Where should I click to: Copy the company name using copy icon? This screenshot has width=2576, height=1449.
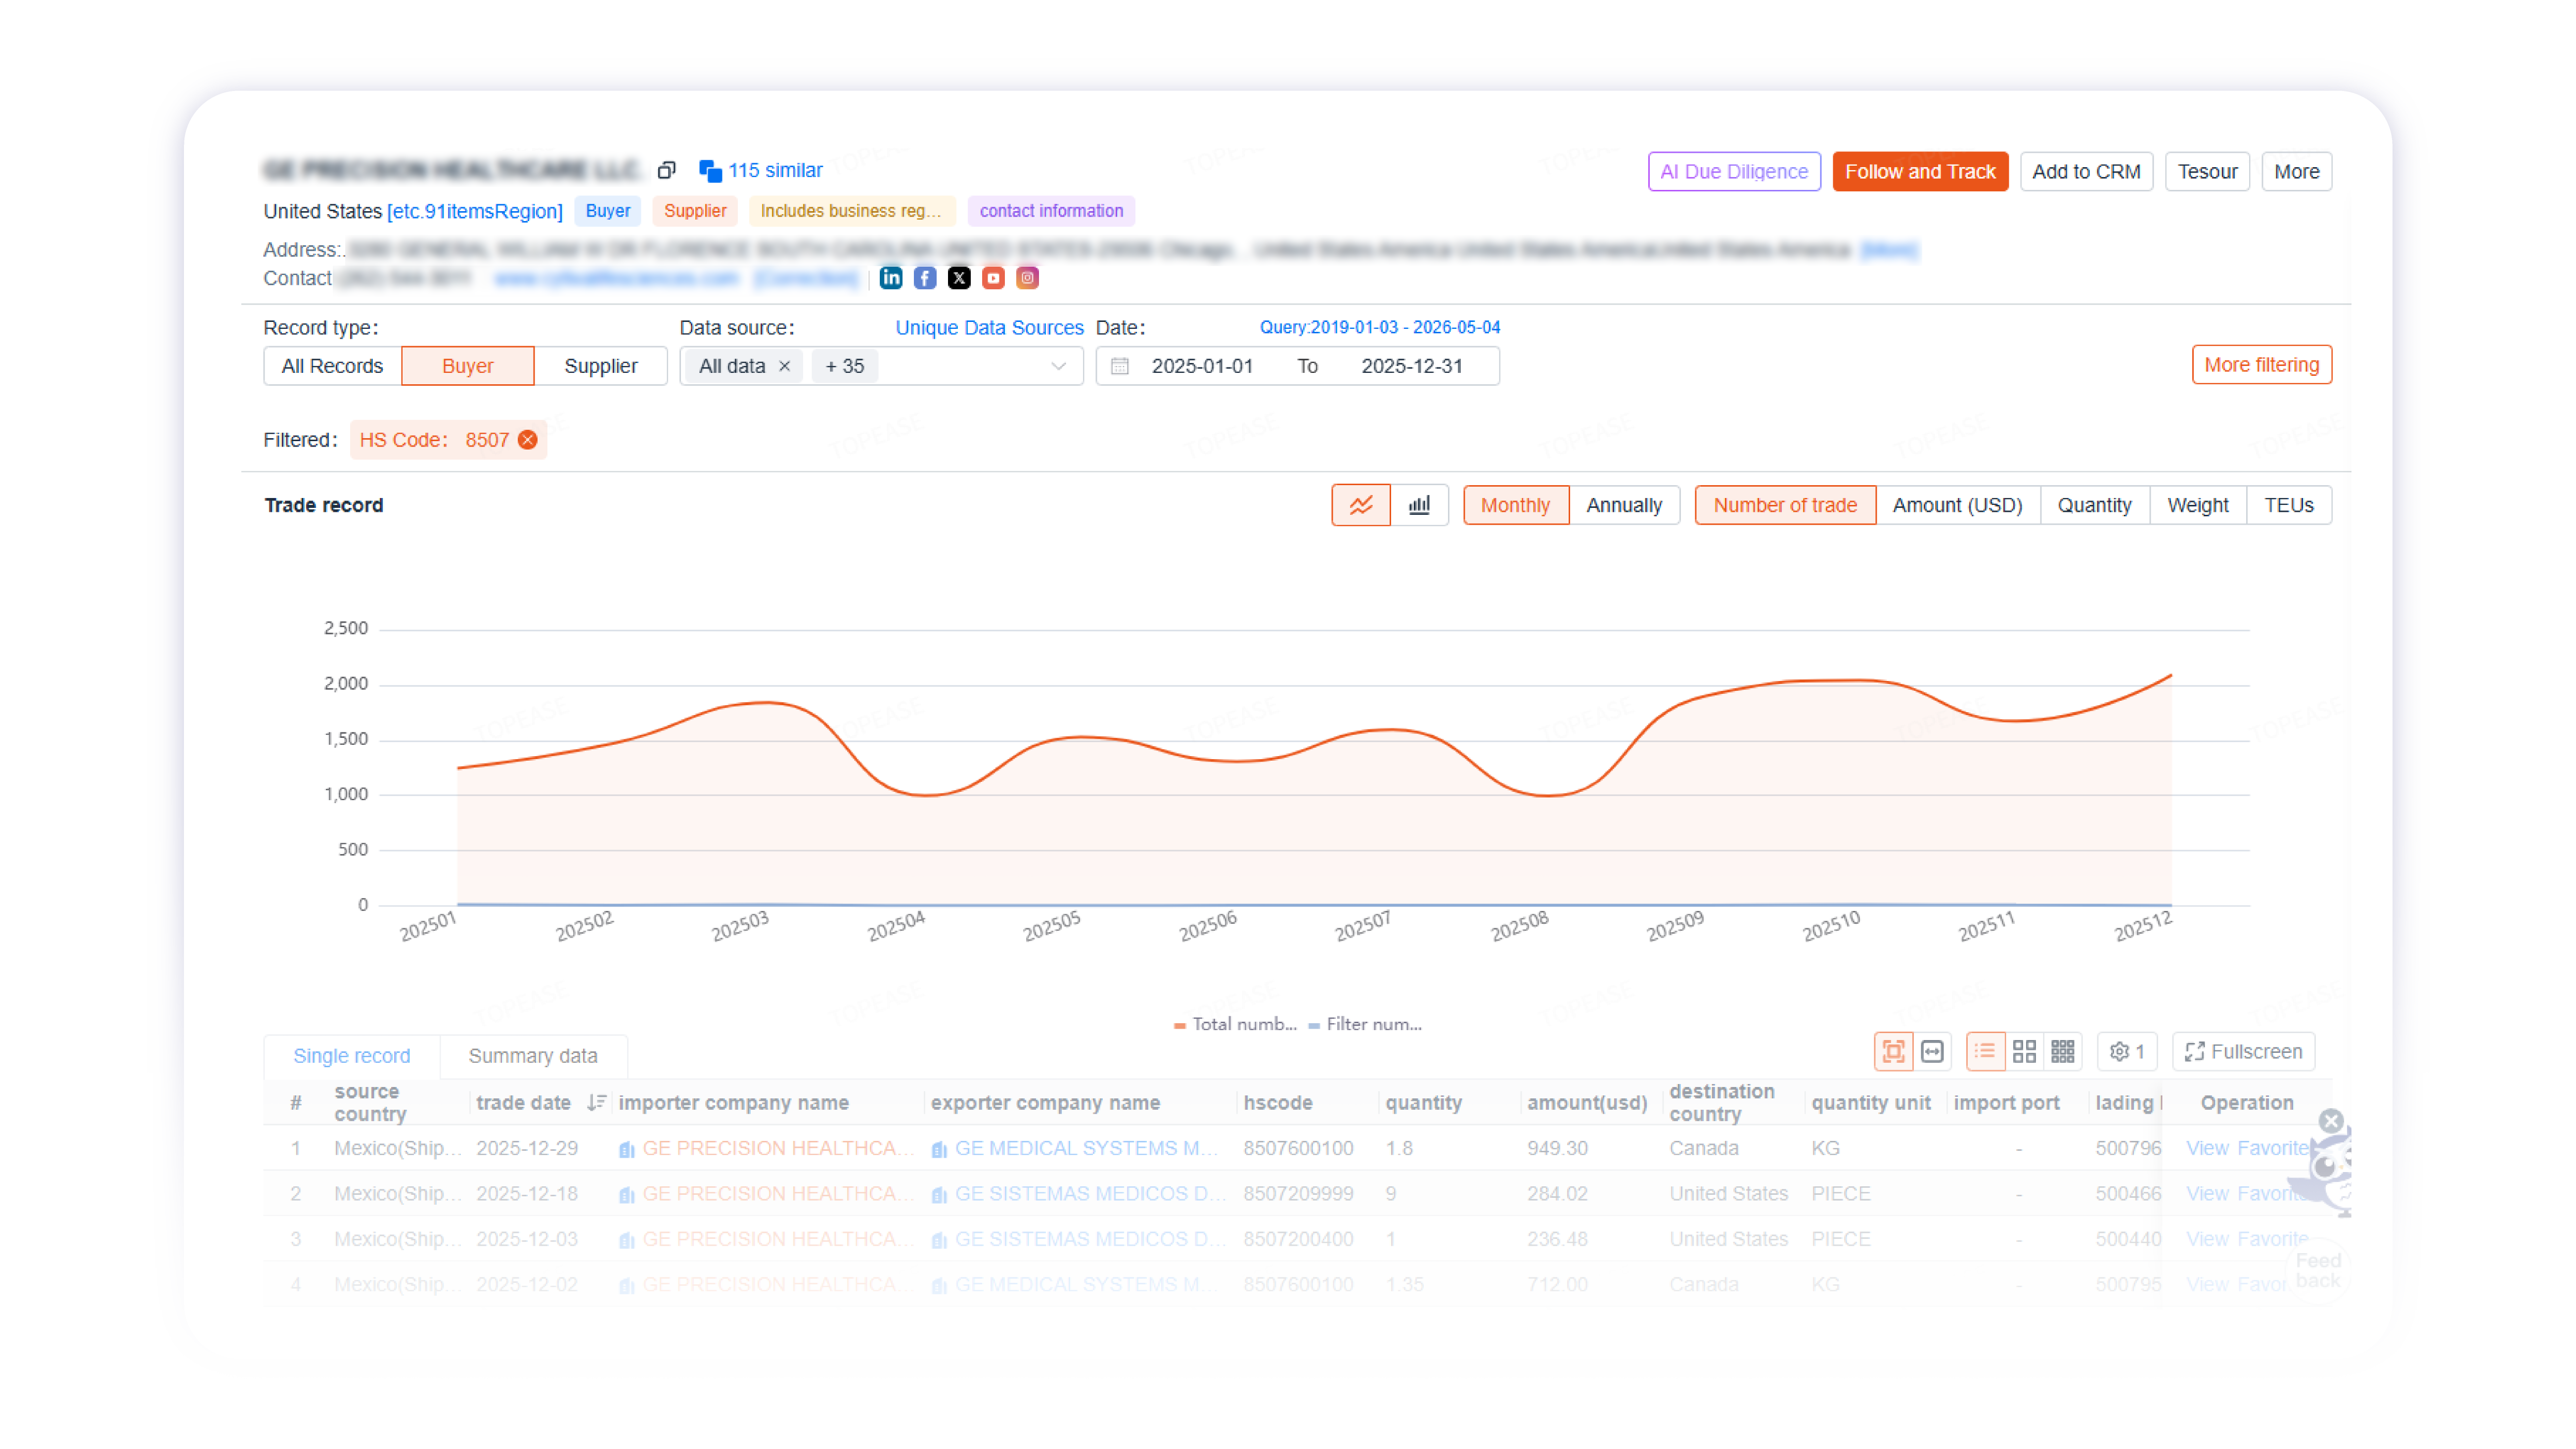666,170
